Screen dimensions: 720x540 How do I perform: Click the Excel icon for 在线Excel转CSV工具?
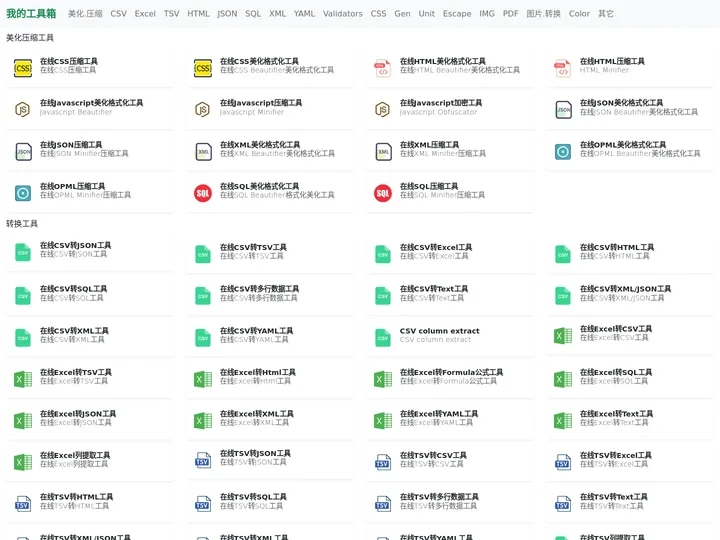[562, 336]
